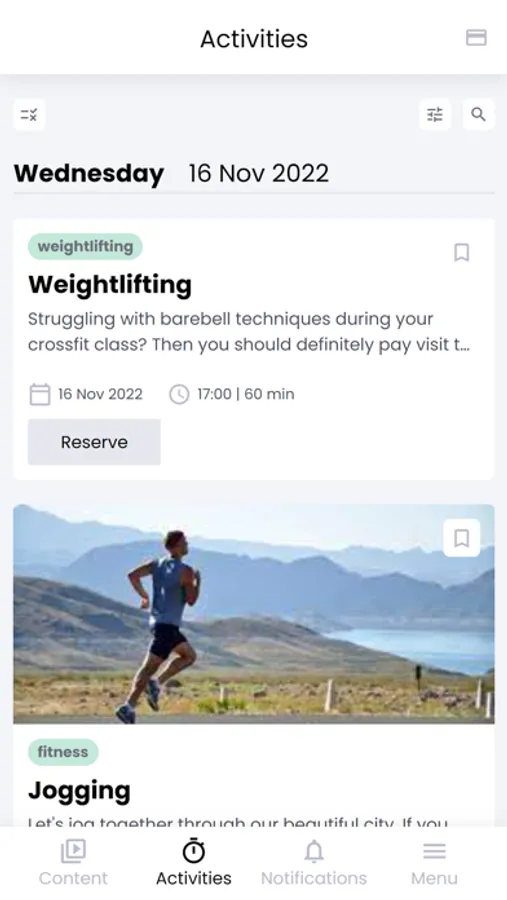Bookmark the Jogging activity

coord(462,538)
